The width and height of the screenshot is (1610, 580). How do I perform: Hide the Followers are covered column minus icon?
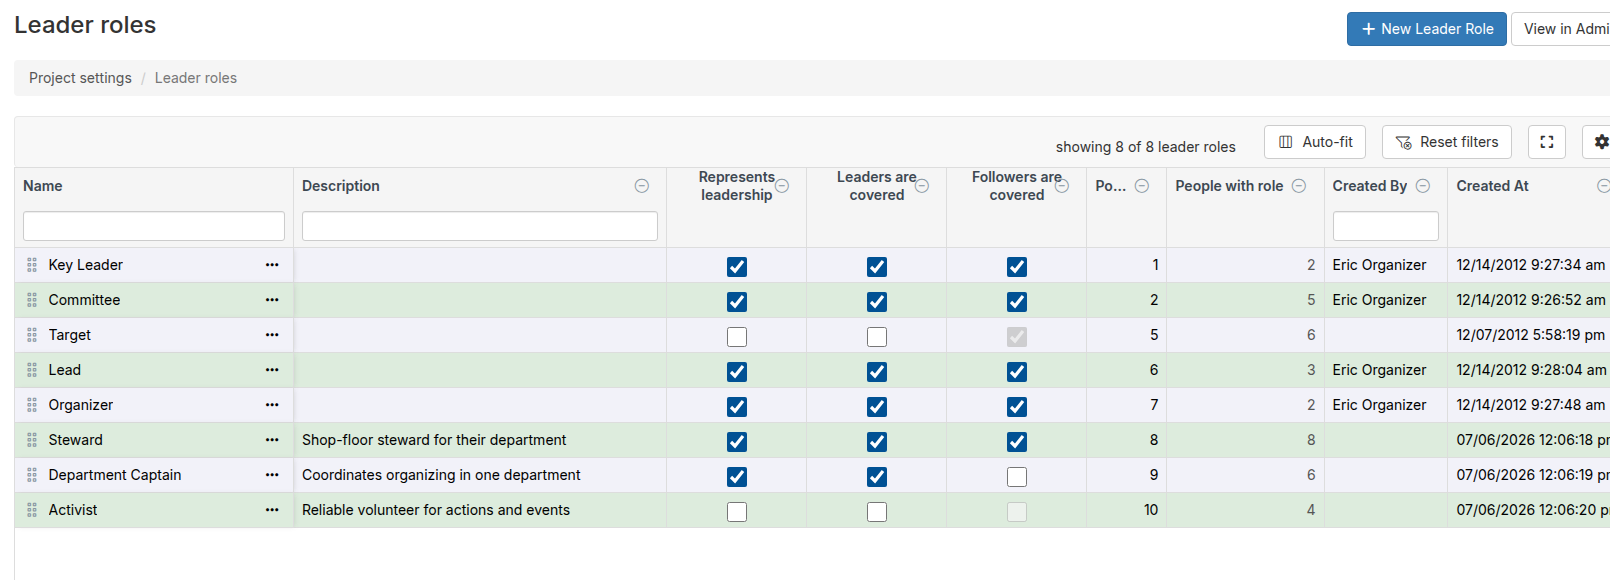(1062, 186)
